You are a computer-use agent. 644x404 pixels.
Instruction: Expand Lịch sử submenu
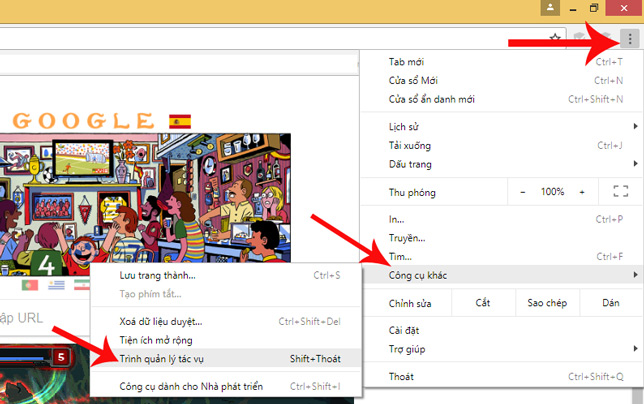(502, 127)
